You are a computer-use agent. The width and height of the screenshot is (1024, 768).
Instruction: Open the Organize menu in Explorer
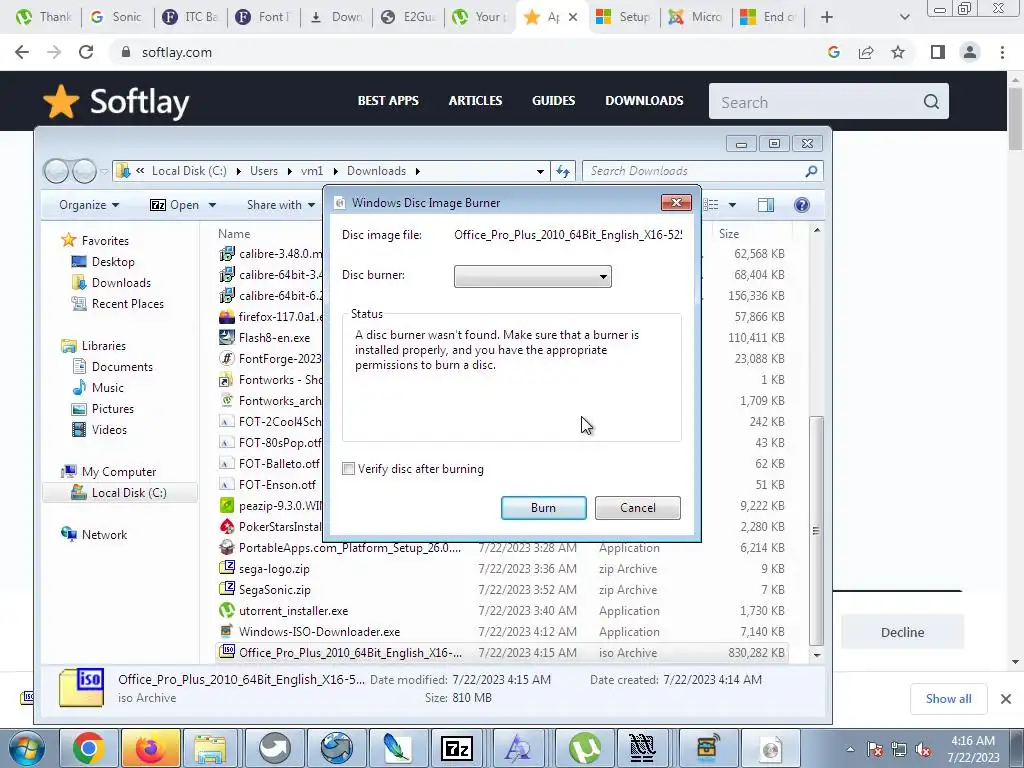click(89, 205)
